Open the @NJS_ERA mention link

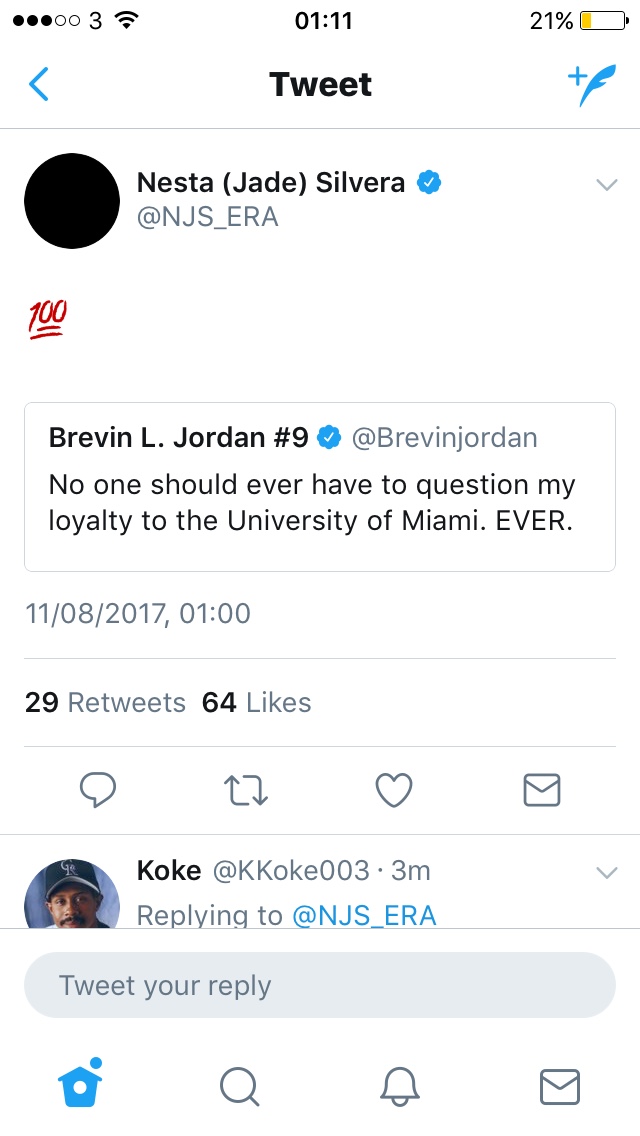tap(364, 914)
